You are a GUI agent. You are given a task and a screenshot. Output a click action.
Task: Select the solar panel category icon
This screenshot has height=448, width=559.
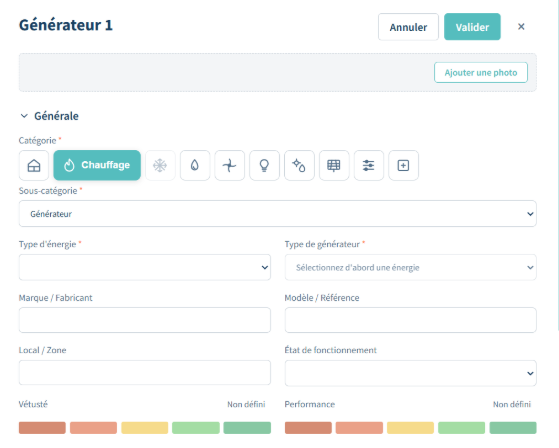click(334, 165)
